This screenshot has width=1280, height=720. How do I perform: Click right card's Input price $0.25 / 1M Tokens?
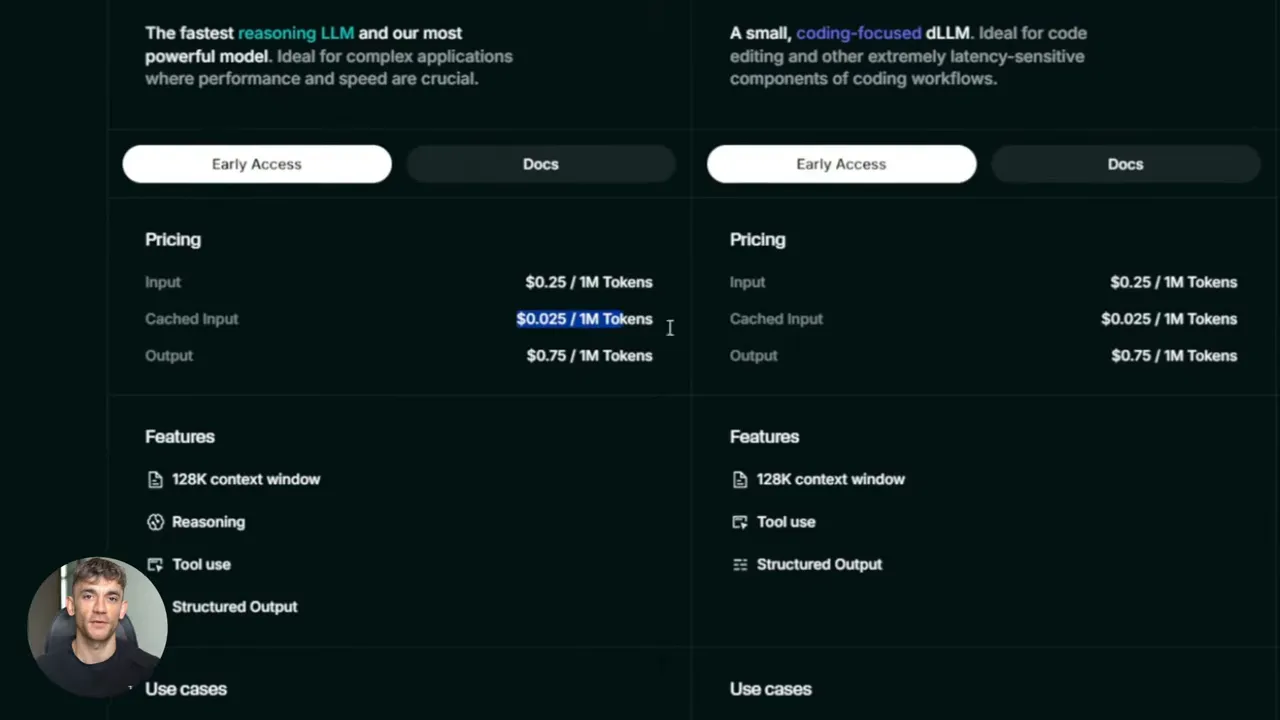[1174, 282]
